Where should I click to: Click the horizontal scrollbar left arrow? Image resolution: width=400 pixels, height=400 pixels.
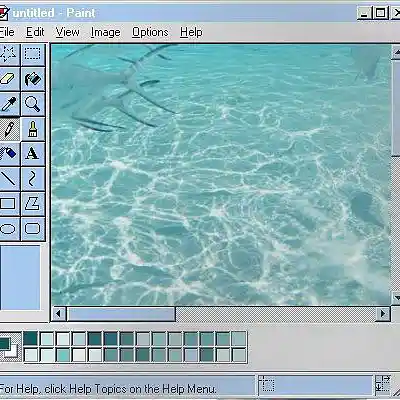point(59,314)
